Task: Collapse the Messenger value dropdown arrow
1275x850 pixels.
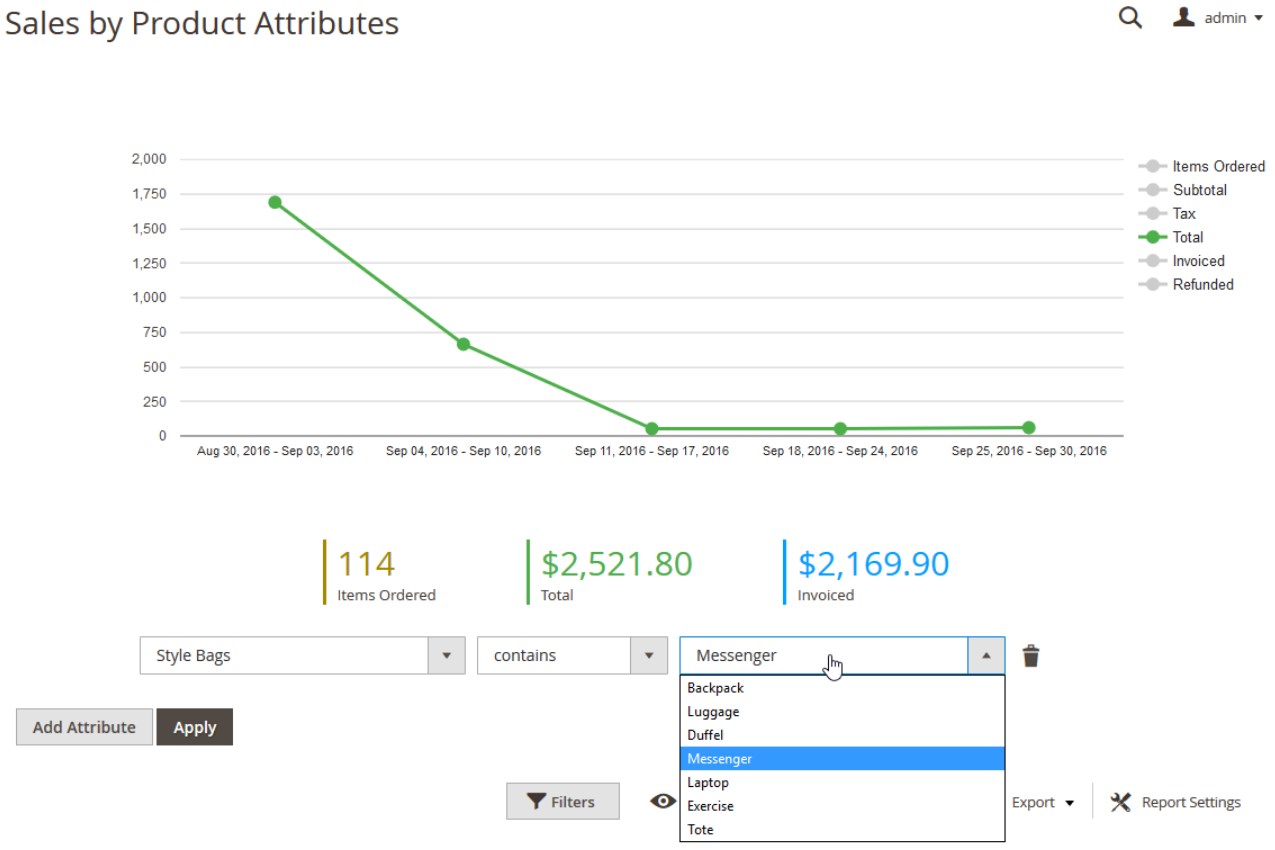Action: (986, 656)
